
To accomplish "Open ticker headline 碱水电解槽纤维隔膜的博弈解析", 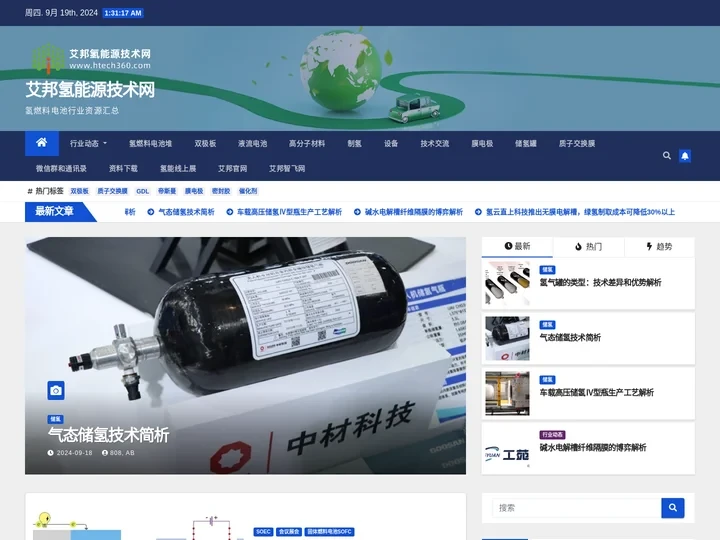I will (409, 212).
